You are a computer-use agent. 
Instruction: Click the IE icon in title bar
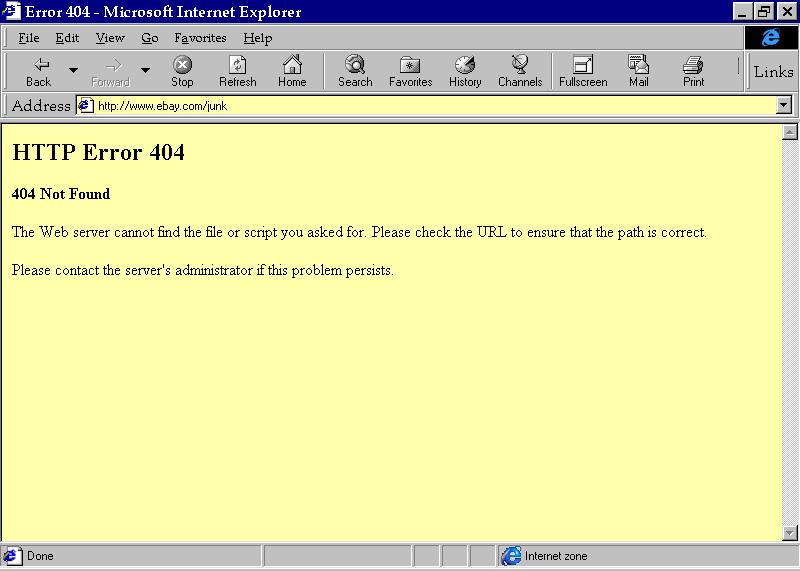11,11
